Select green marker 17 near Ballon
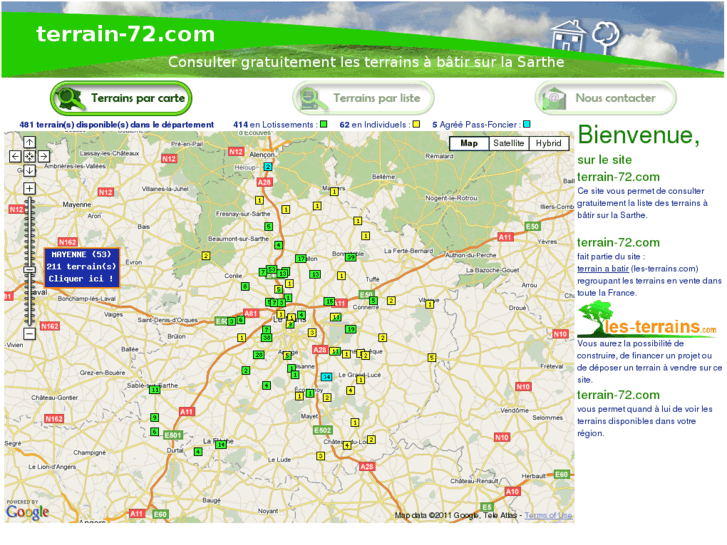The height and width of the screenshot is (545, 727). coord(301,258)
